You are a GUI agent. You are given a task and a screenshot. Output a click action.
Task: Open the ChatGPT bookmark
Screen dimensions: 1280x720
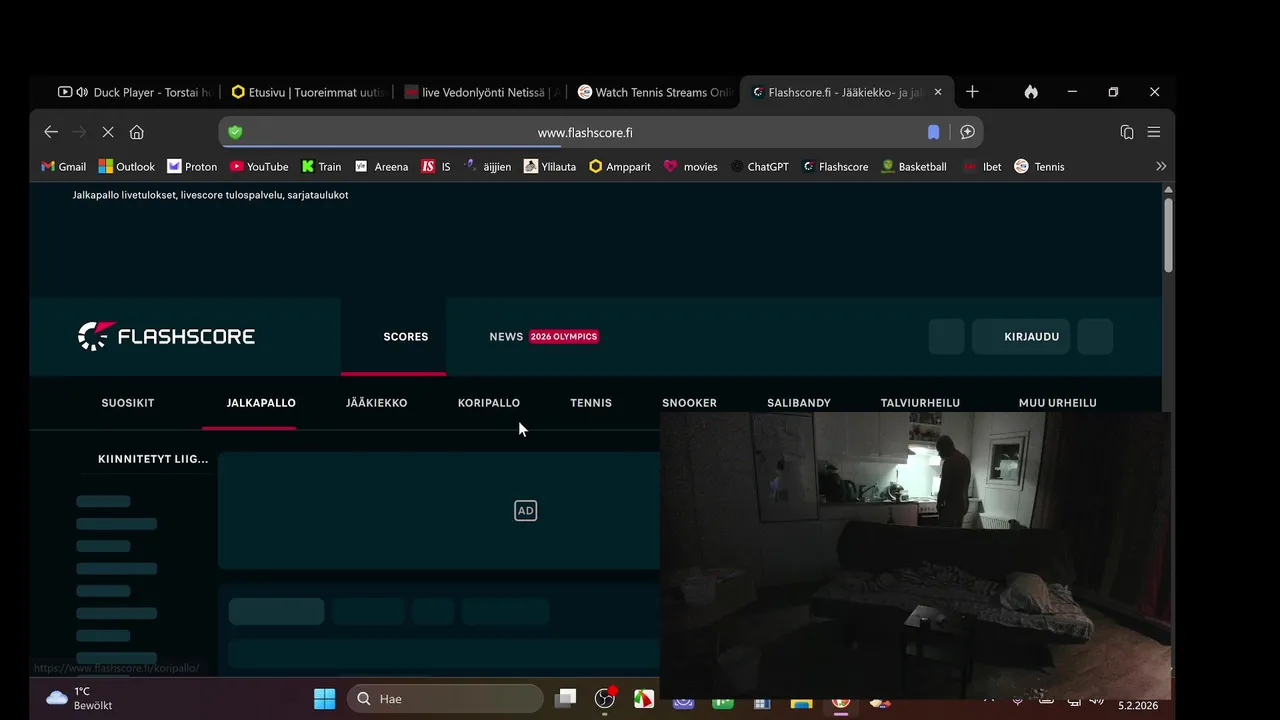[759, 167]
